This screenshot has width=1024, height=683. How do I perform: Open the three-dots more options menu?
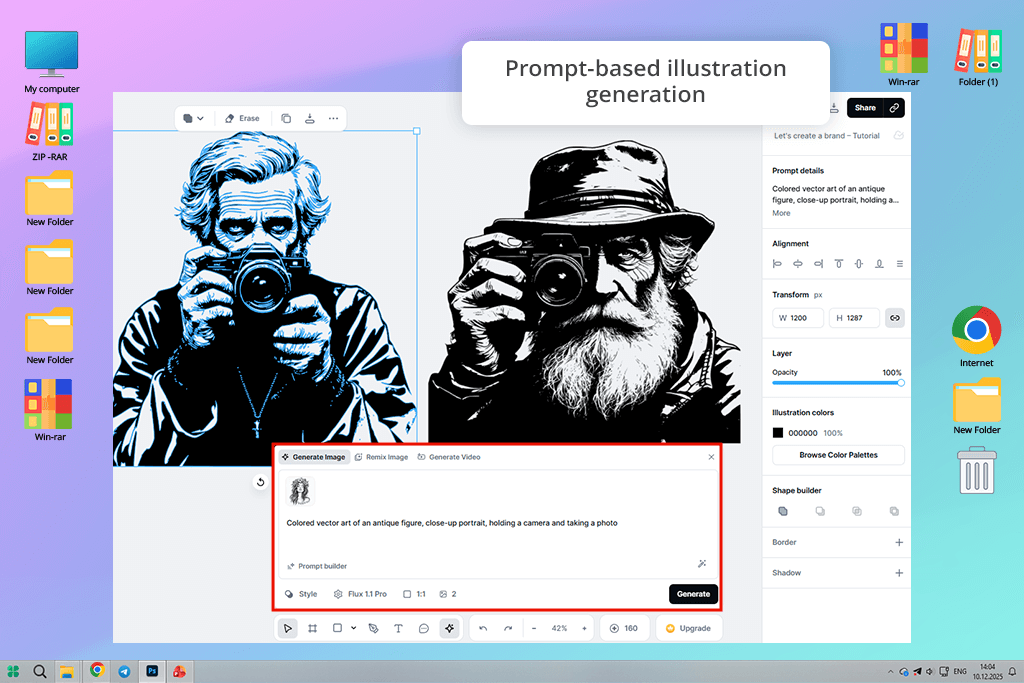point(334,118)
